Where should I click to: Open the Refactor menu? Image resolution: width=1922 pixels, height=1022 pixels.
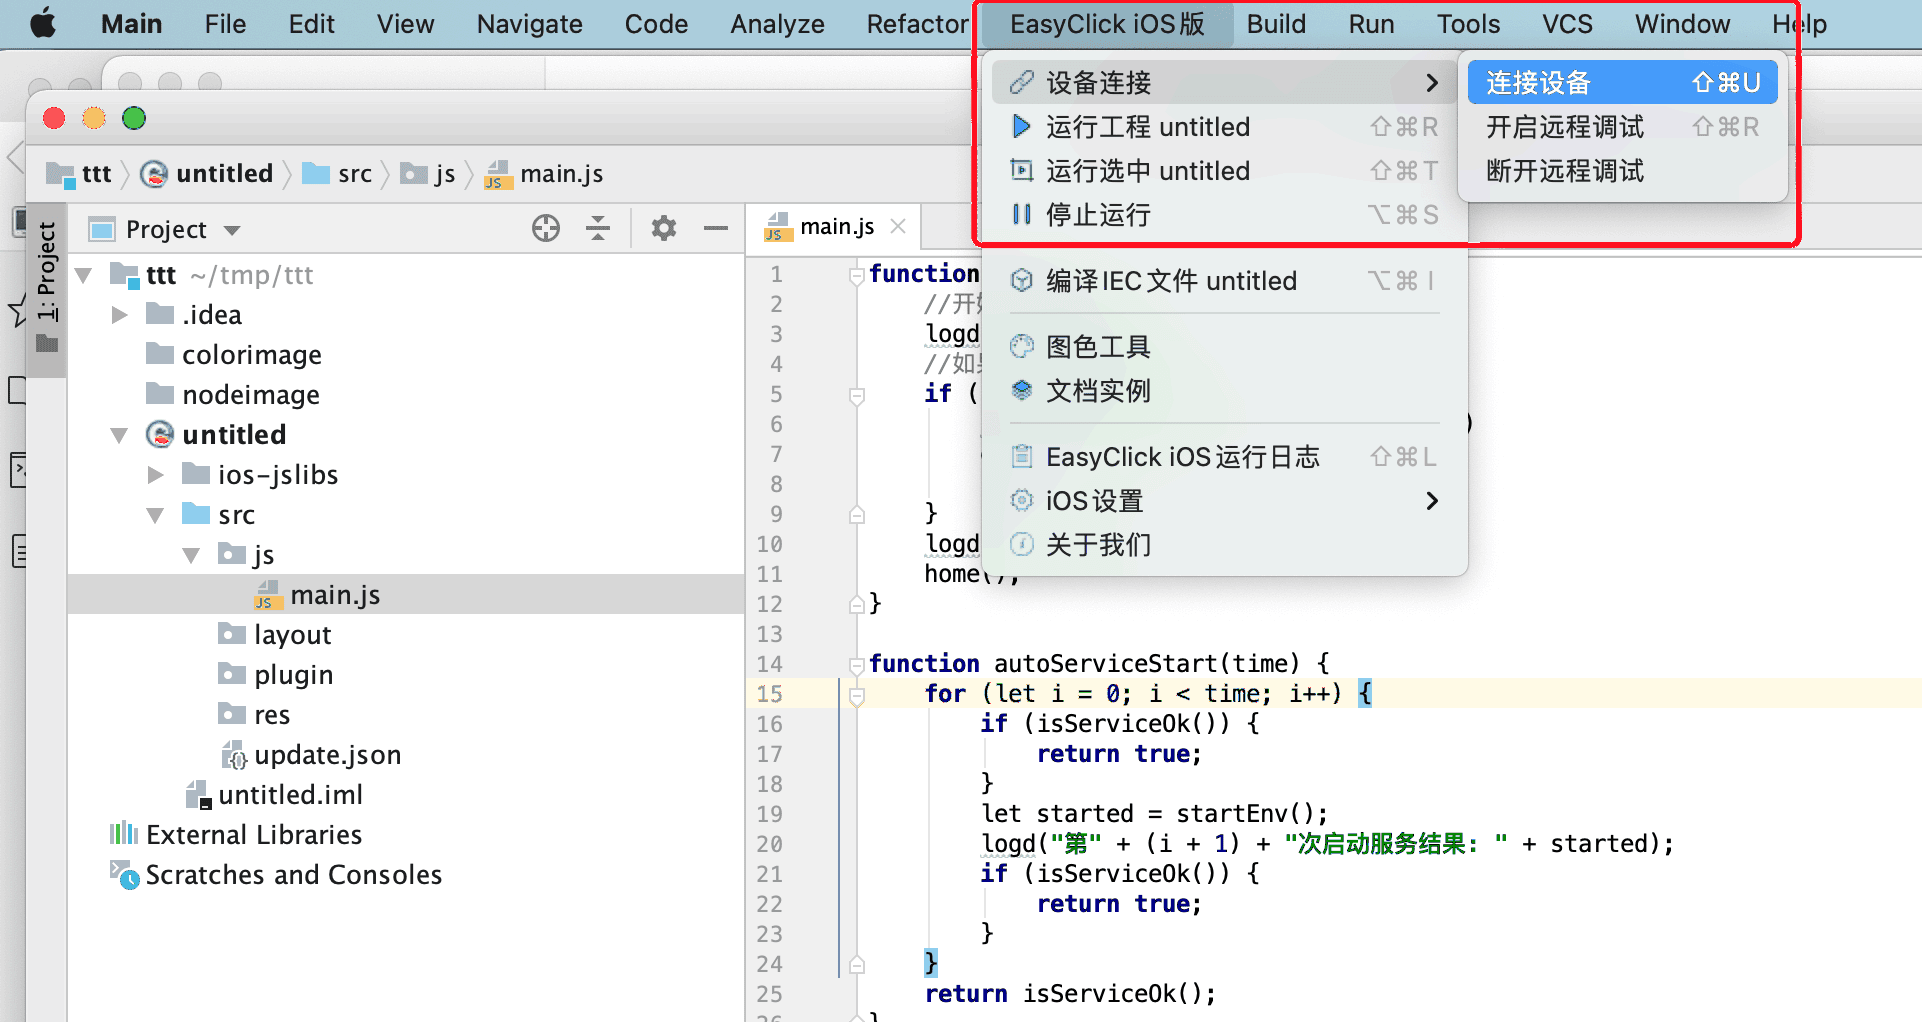tap(917, 24)
